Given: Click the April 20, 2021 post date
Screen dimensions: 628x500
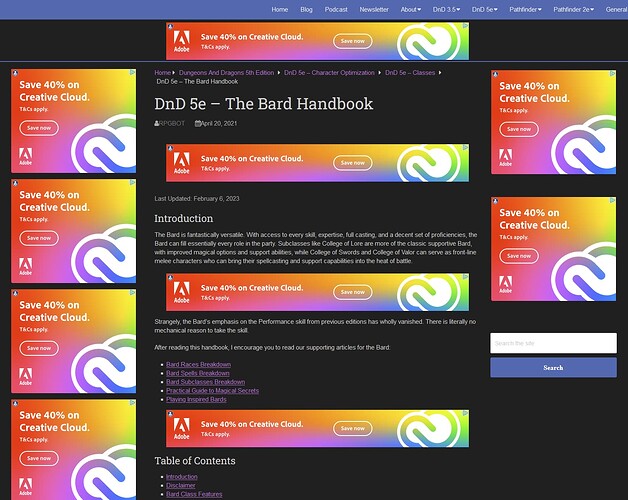Looking at the screenshot, I should point(219,124).
